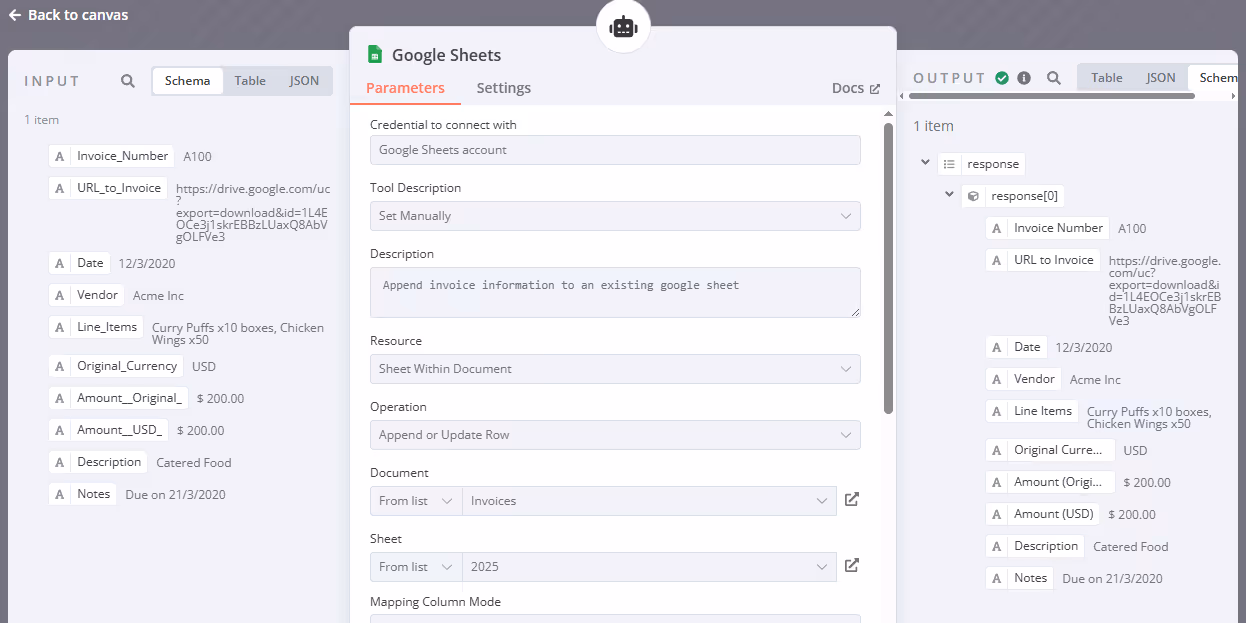1246x623 pixels.
Task: Click input value Due on 21/3/2020
Action: (176, 495)
